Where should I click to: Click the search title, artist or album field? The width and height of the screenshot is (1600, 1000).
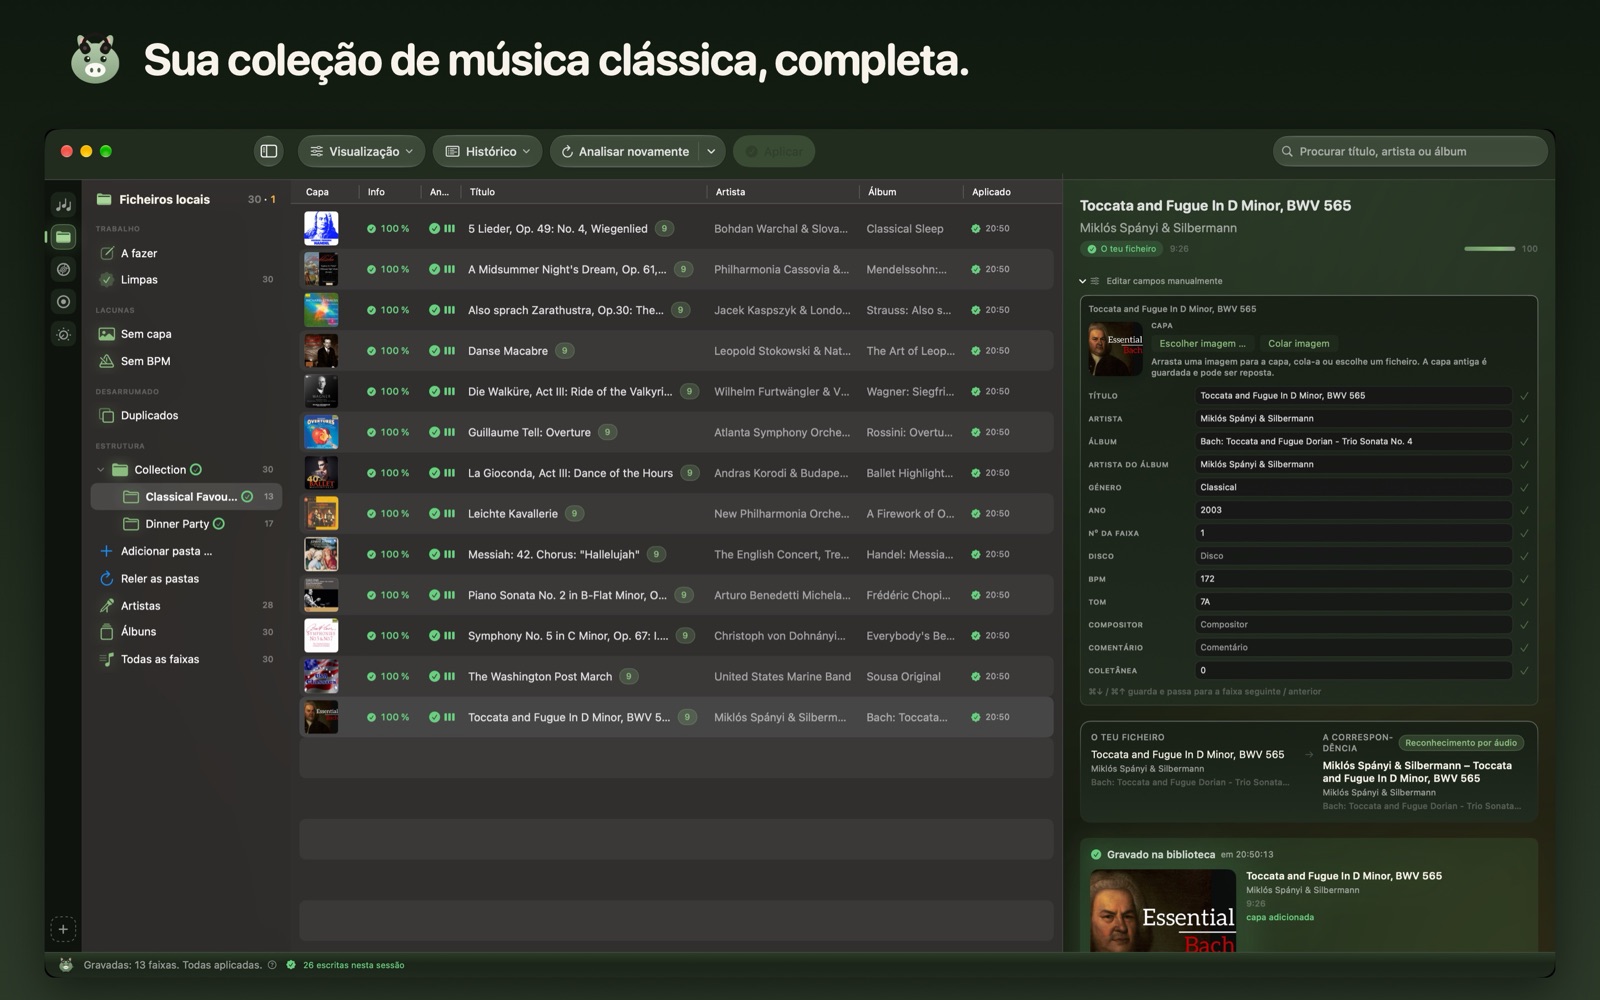(1410, 151)
